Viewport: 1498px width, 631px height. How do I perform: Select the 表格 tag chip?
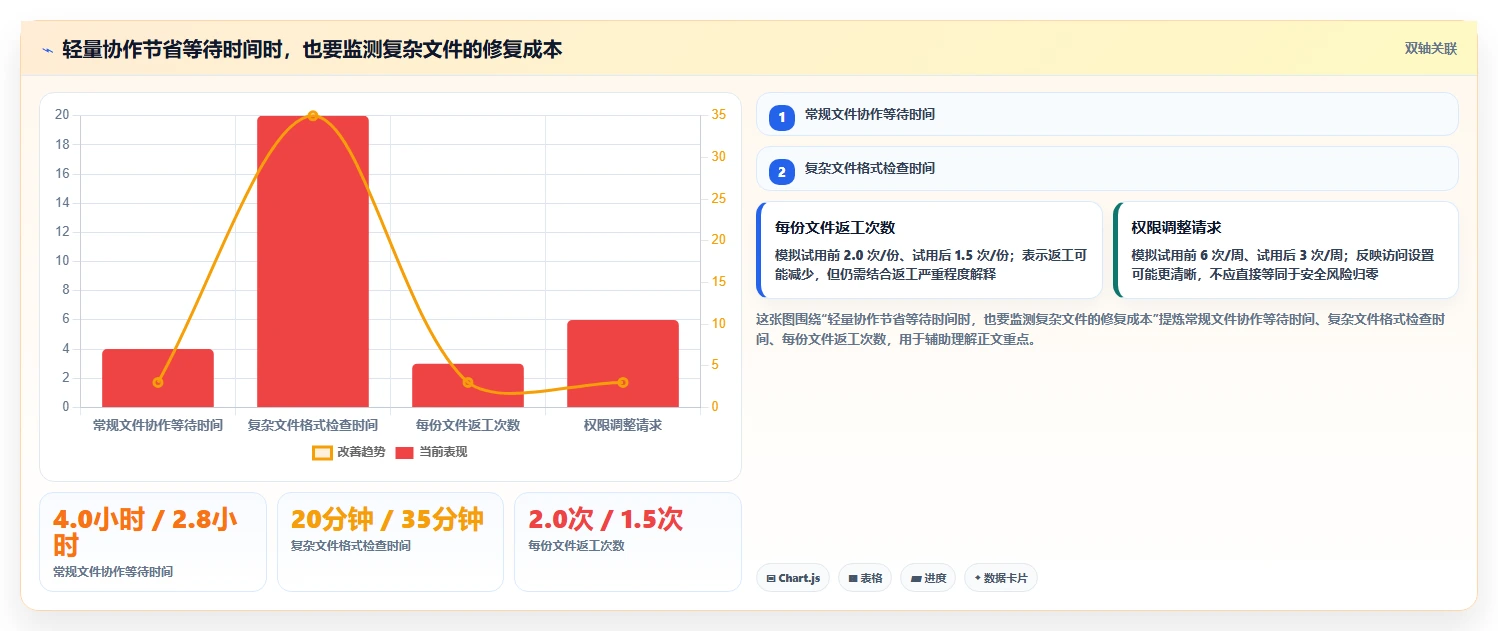tap(865, 578)
